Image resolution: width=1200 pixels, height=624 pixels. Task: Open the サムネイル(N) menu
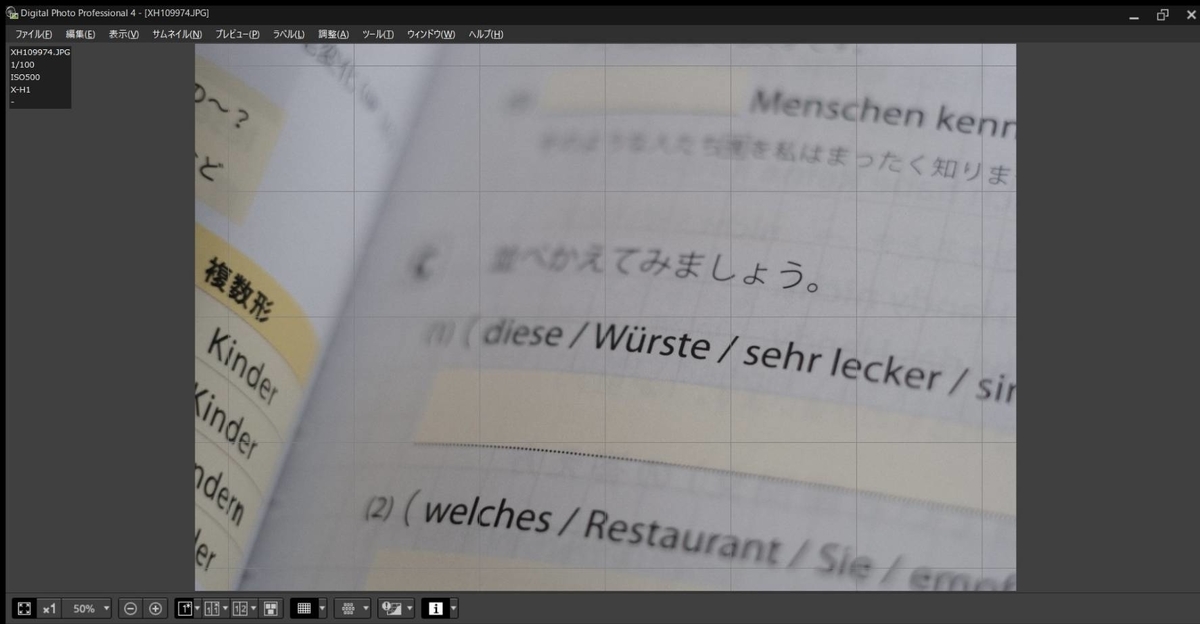(x=177, y=34)
